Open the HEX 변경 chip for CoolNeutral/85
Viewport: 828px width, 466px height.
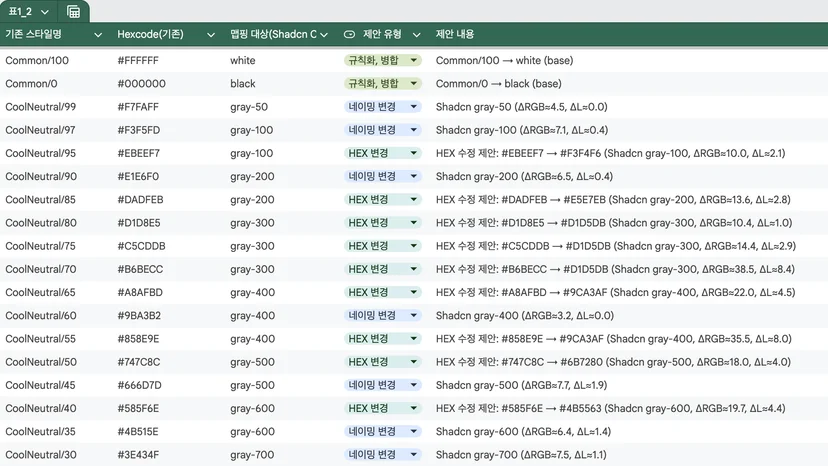[x=383, y=200]
